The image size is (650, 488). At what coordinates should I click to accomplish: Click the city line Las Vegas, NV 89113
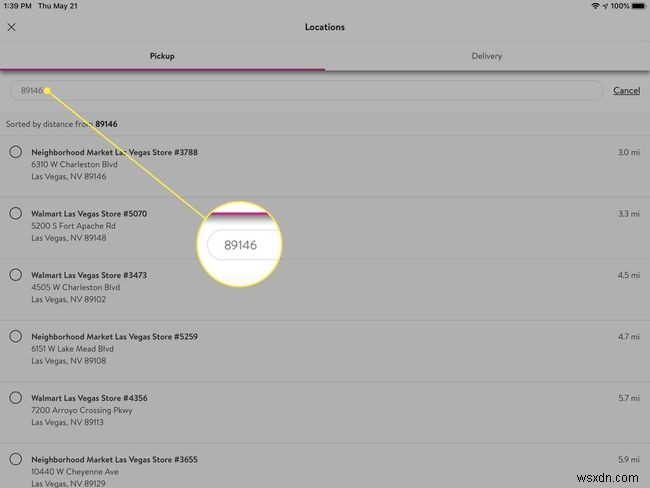(68, 422)
